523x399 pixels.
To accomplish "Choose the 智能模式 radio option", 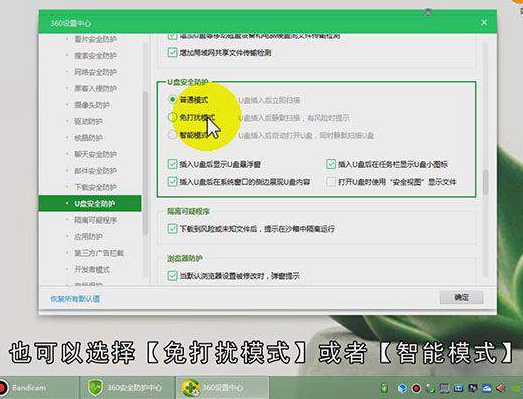I will tap(172, 135).
